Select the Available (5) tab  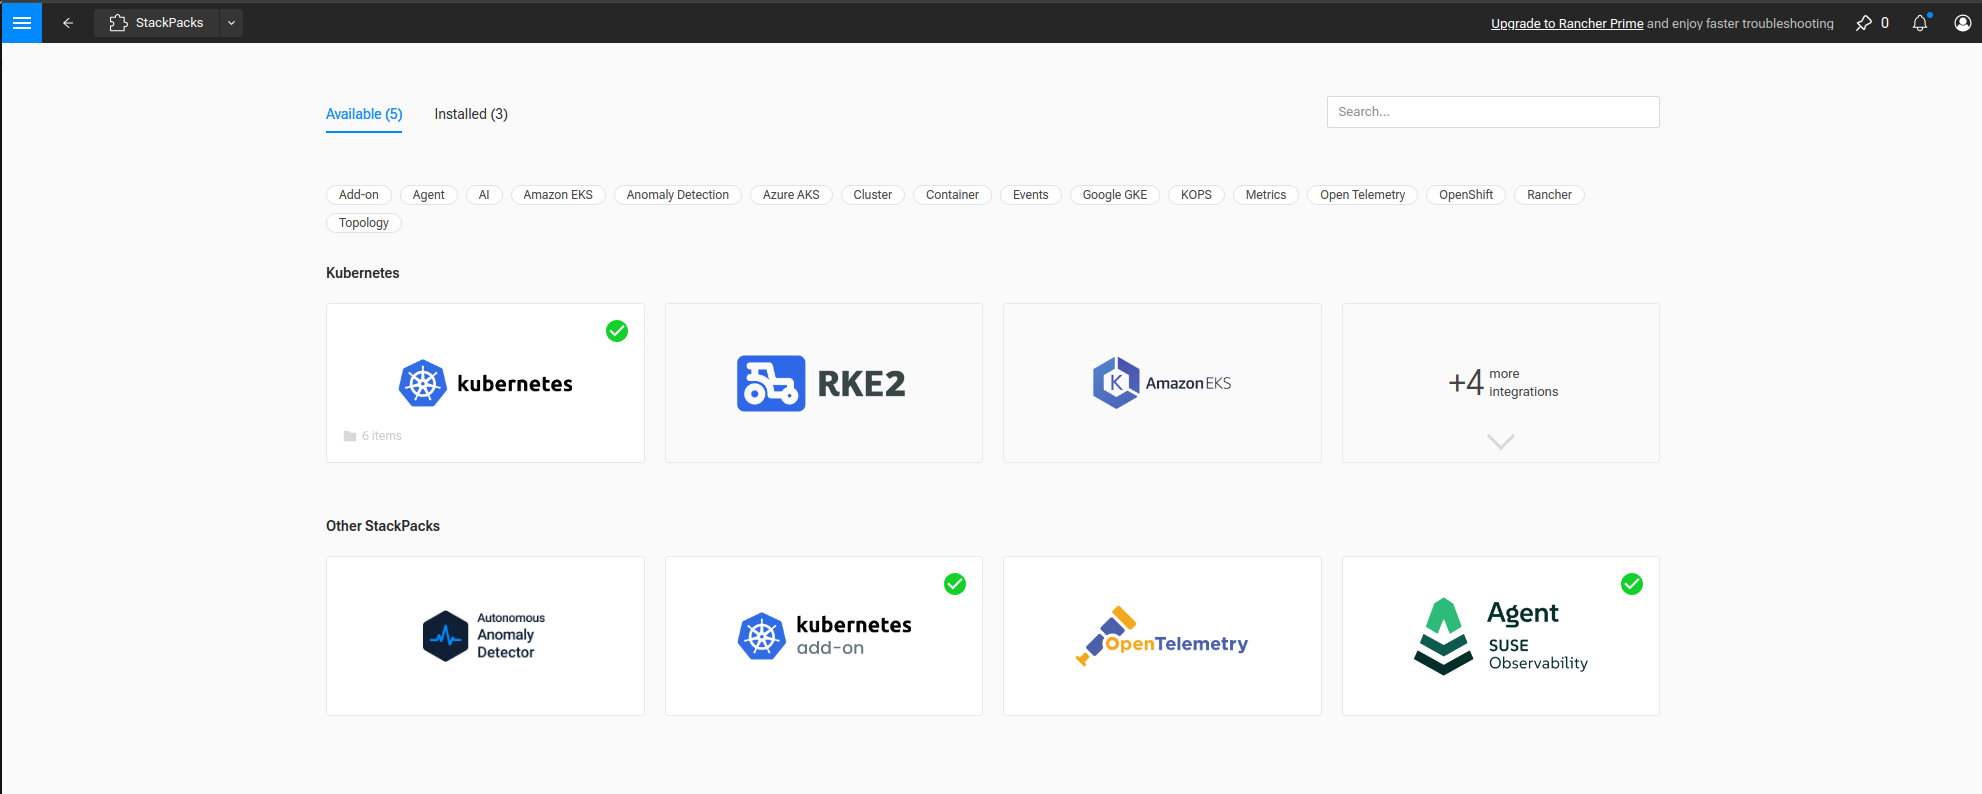pos(364,114)
